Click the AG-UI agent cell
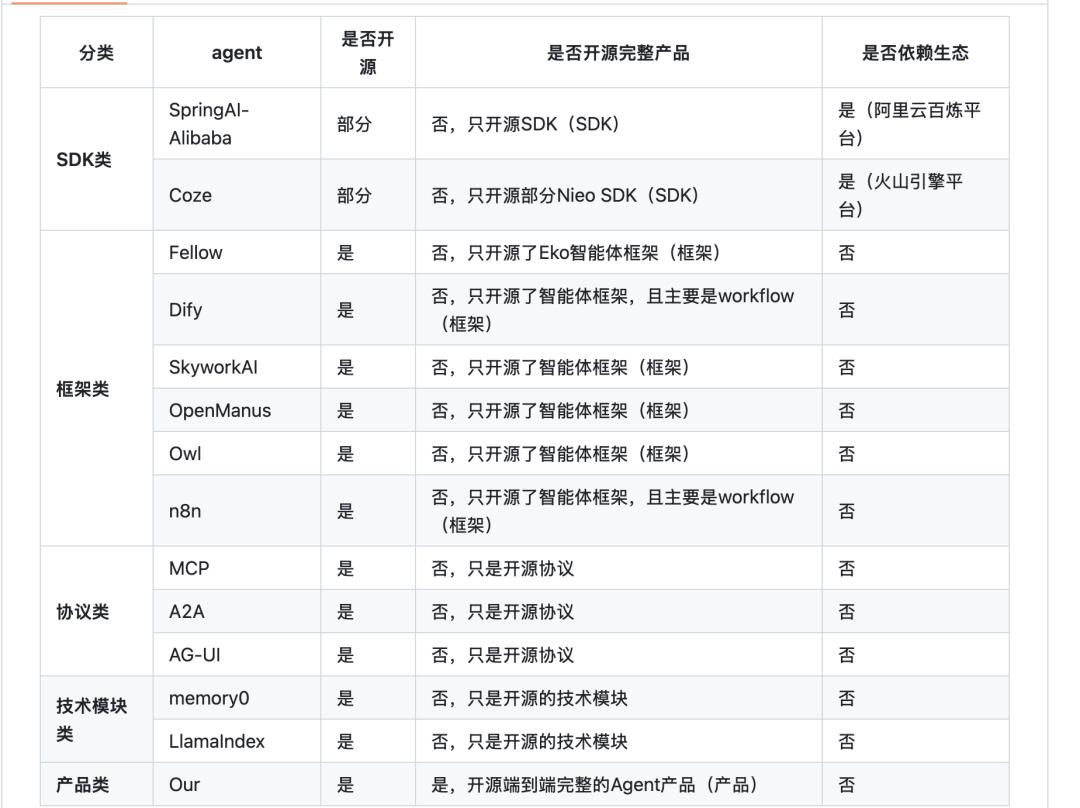Screen dimensions: 1080x808 click(236, 654)
